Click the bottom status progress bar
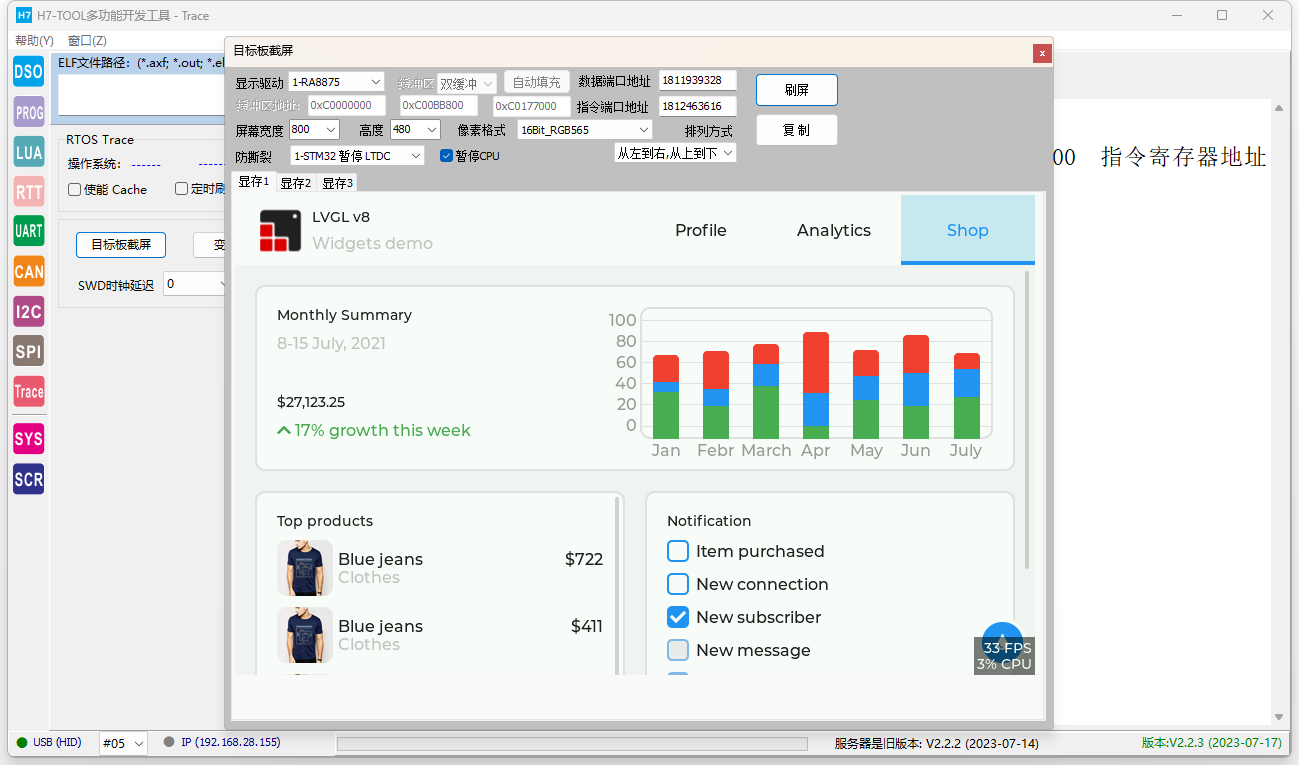The image size is (1299, 765). pos(572,743)
